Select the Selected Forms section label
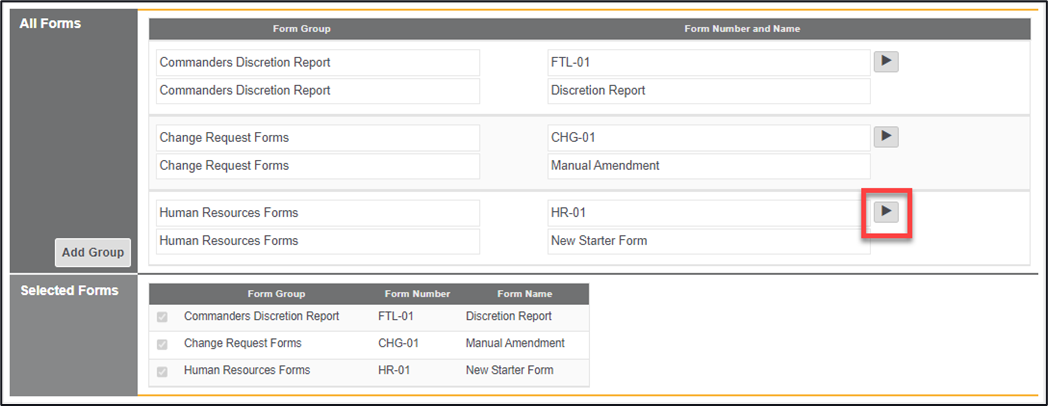Screen dimensions: 1048x406 pos(69,291)
